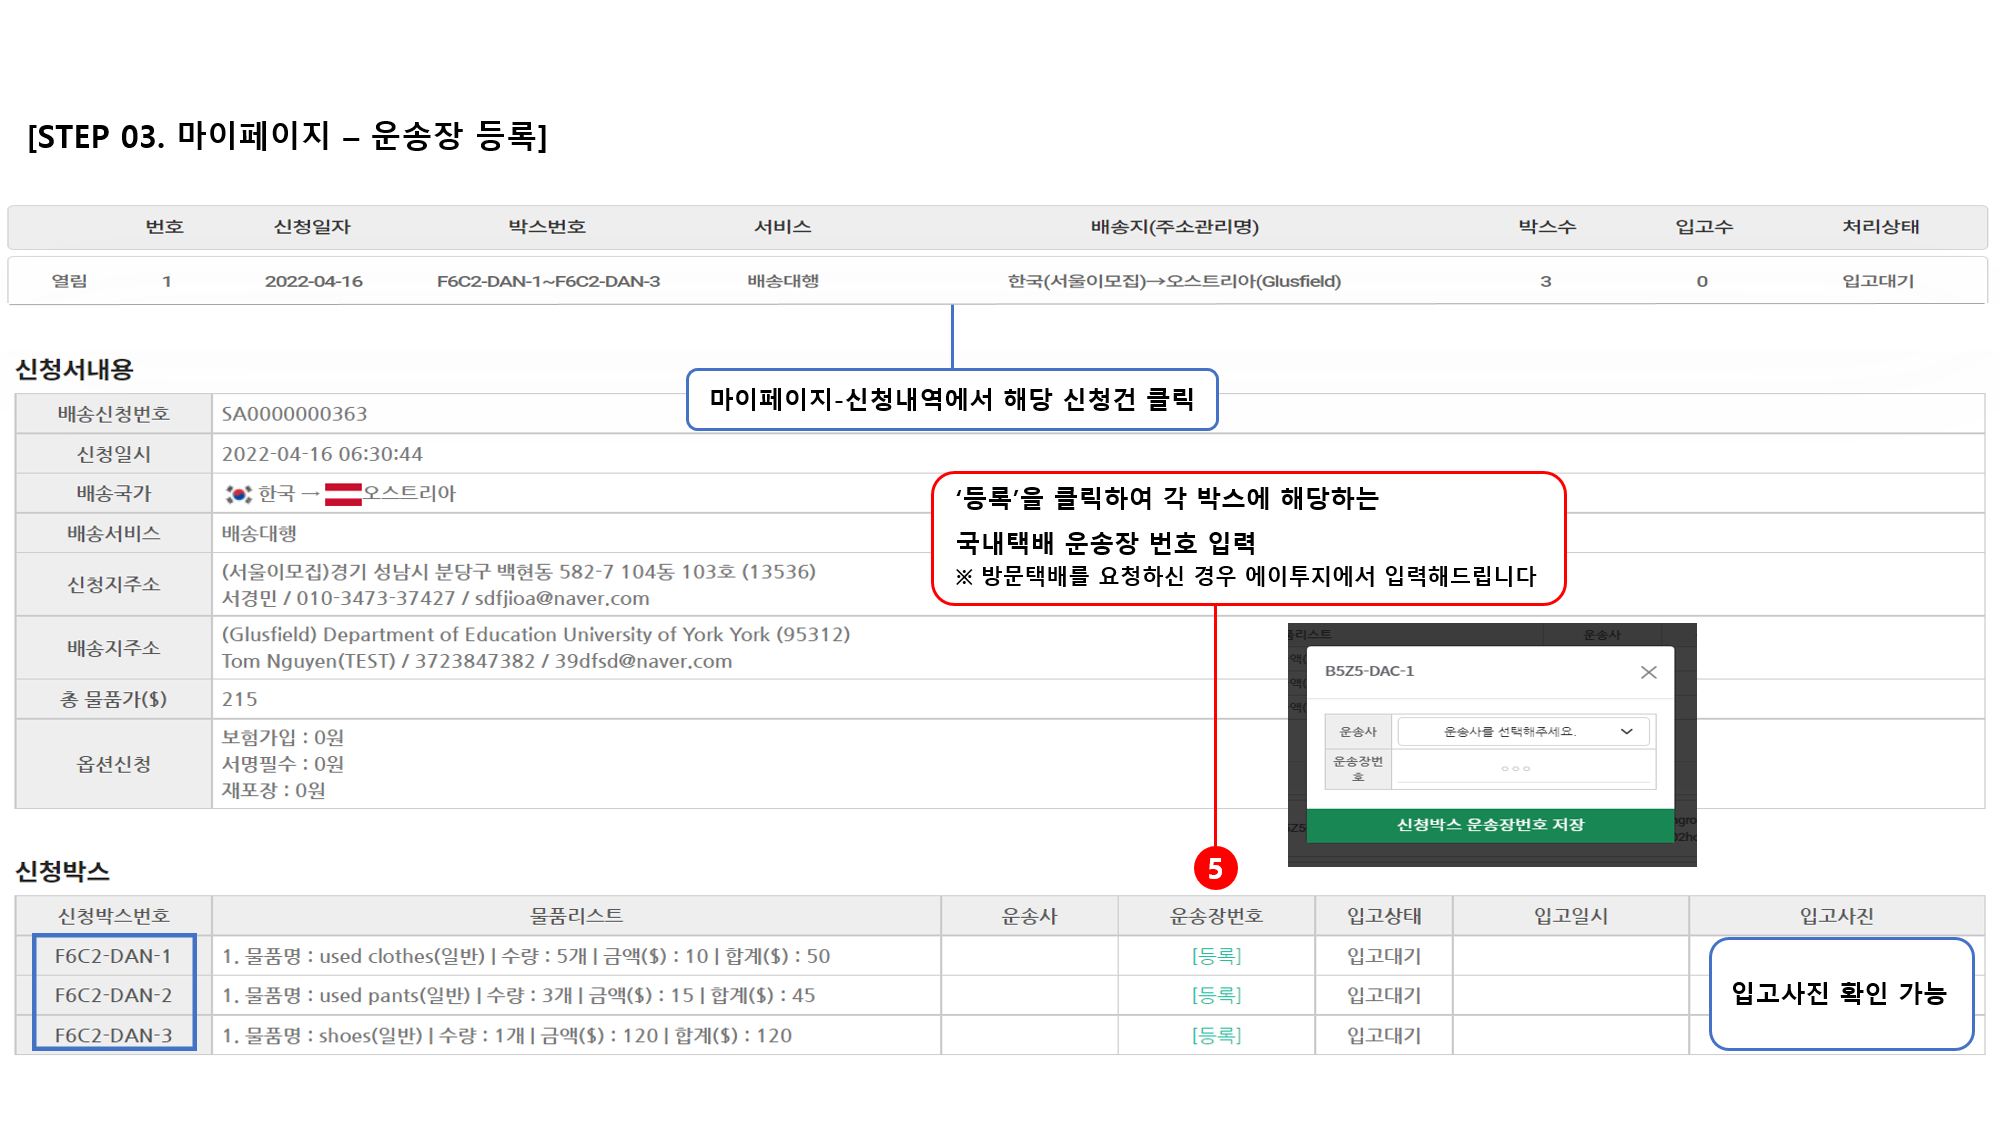Expand the 열림 toggle on request row
Viewport: 2000px width, 1125px height.
69,281
